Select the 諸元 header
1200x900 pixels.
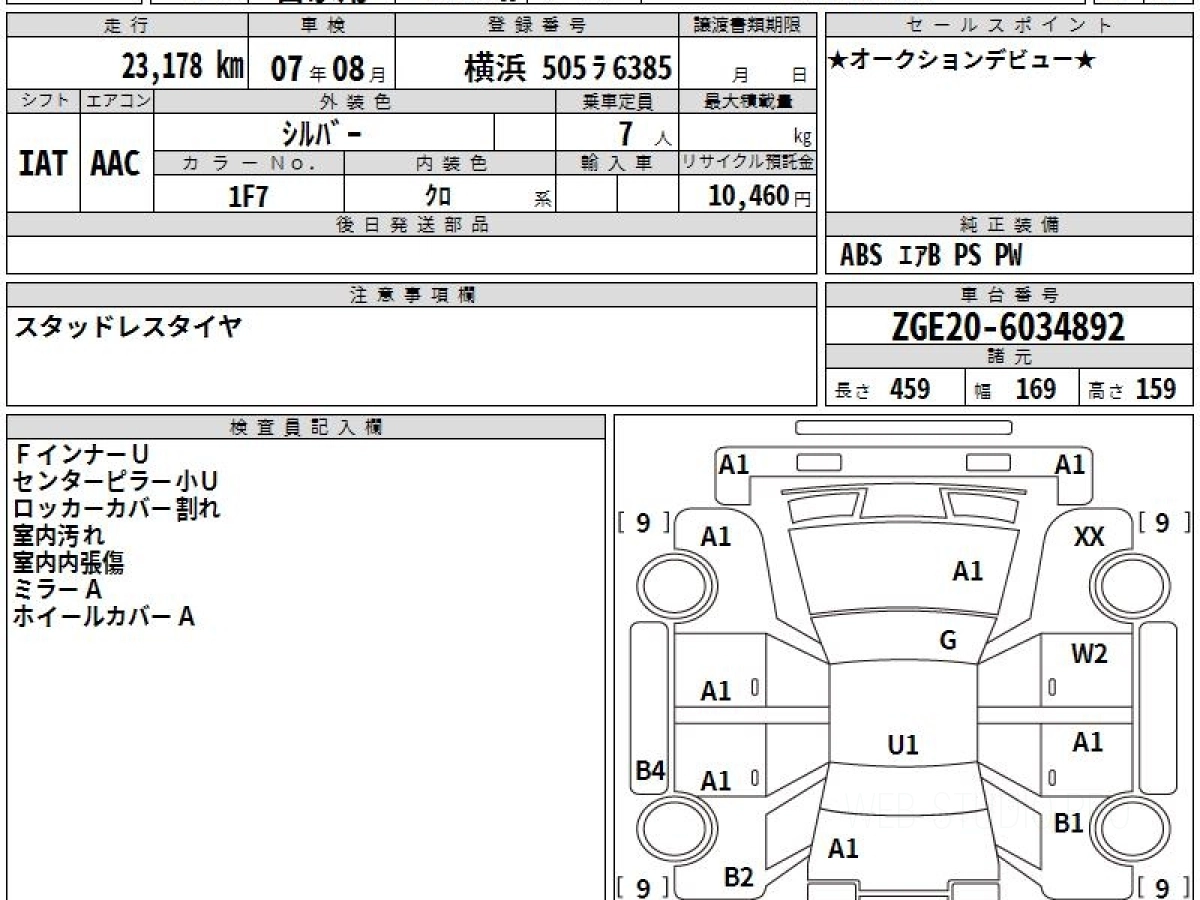[x=1009, y=357]
